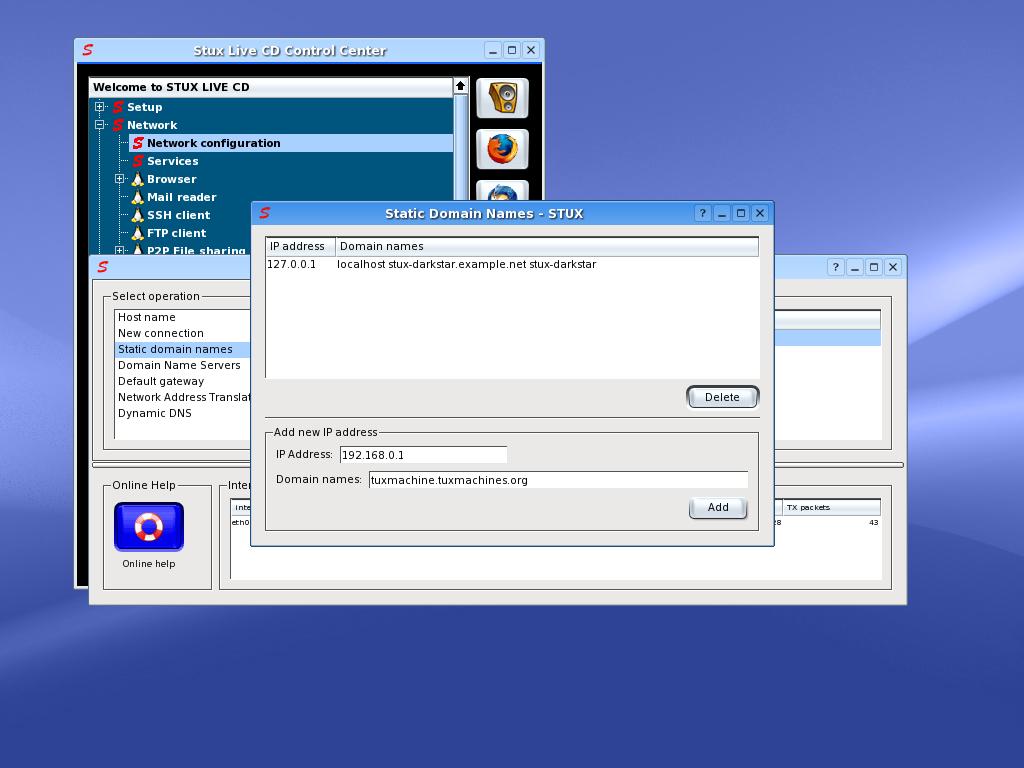Click the Online help lifebuoy icon
This screenshot has height=768, width=1024.
click(x=149, y=526)
